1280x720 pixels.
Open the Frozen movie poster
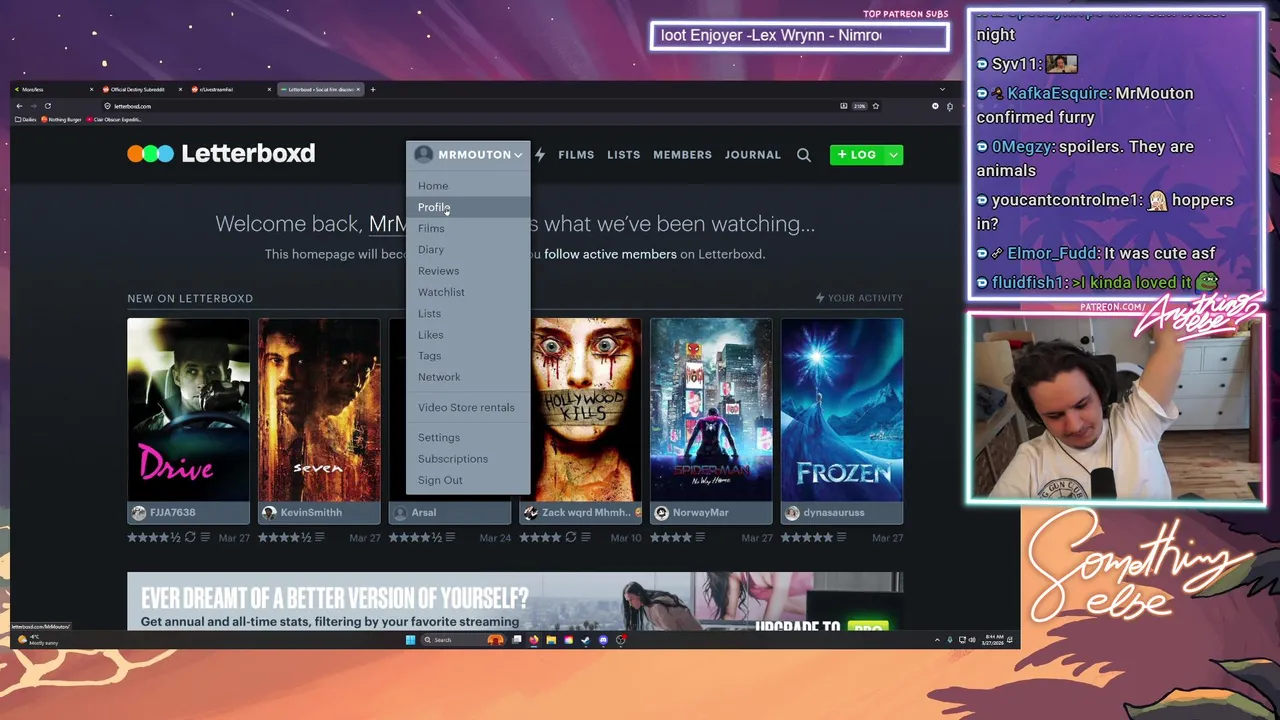[x=842, y=410]
